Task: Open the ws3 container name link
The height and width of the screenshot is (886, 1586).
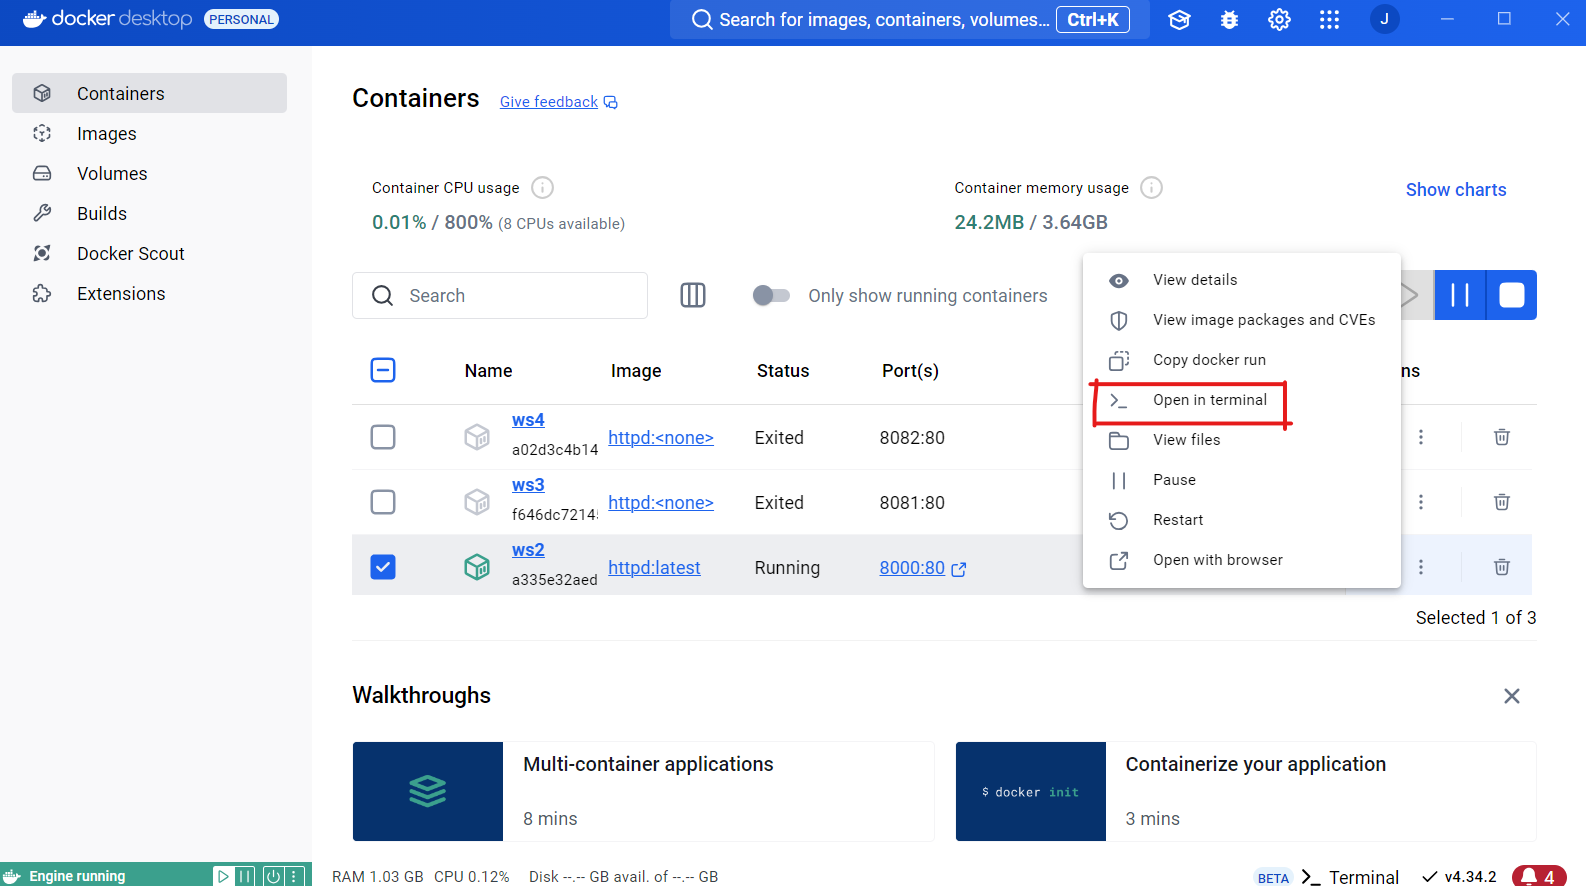Action: [x=528, y=485]
